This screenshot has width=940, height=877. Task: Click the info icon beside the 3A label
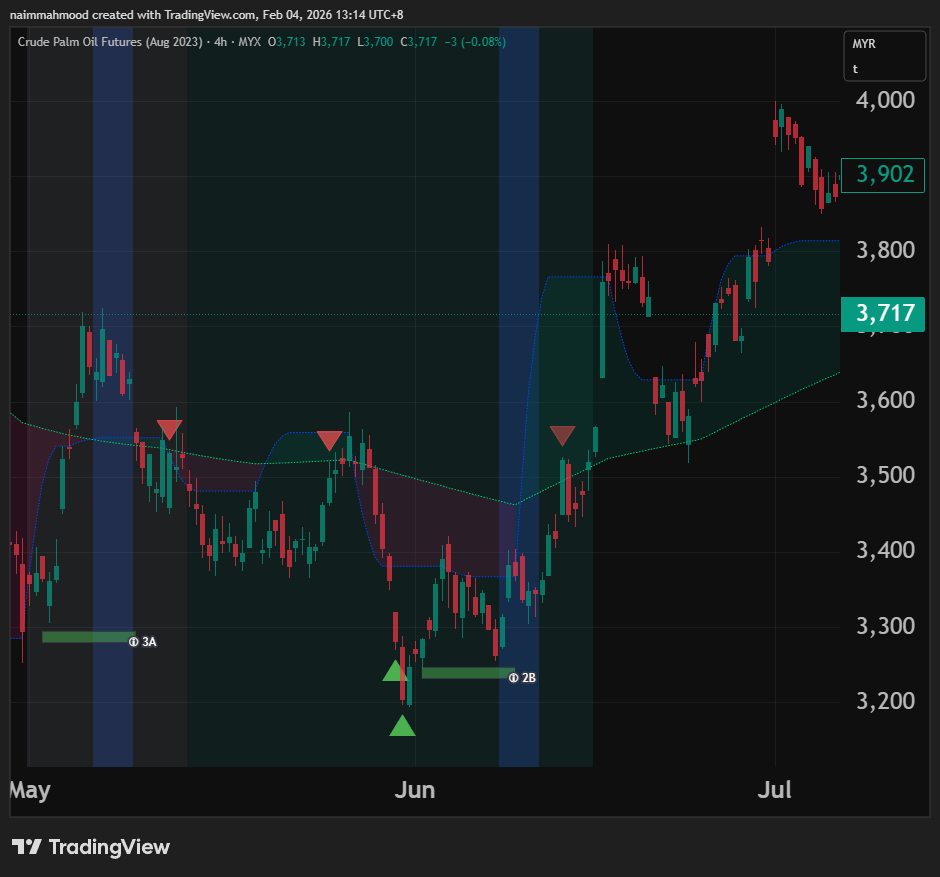pyautogui.click(x=133, y=642)
